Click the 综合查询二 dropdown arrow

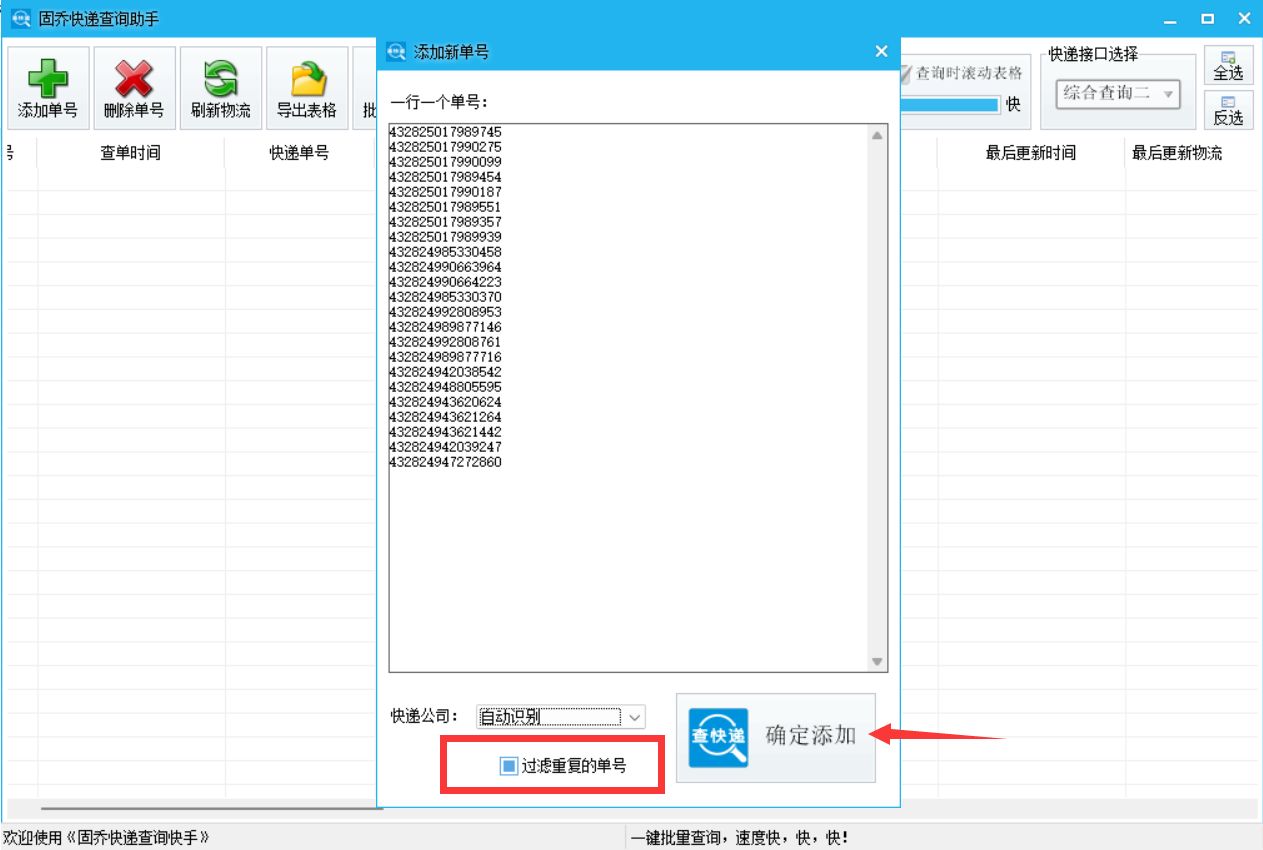point(1165,93)
